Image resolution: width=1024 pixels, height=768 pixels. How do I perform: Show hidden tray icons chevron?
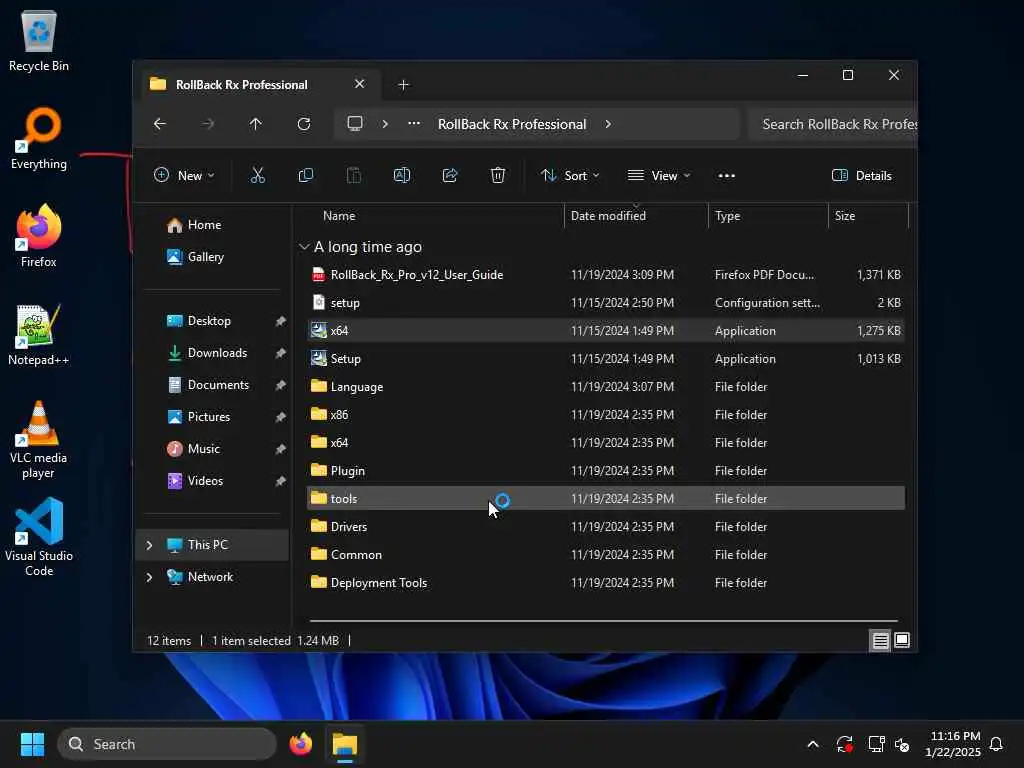coord(813,744)
